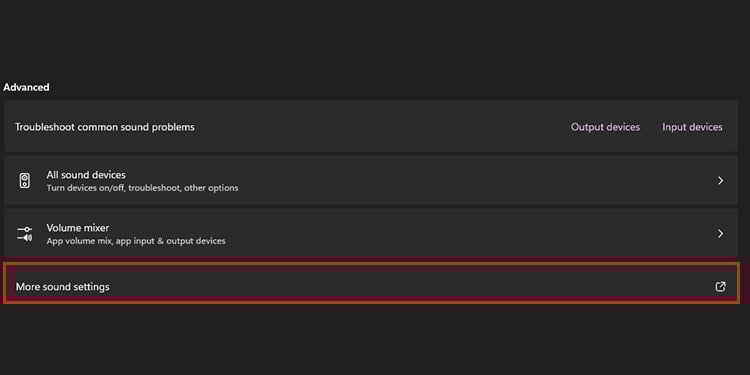Select the All sound devices title
Screen dimensions: 750x375
coord(86,175)
